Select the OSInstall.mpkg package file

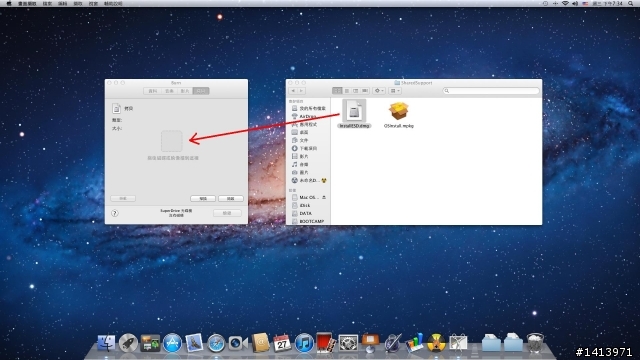point(399,114)
